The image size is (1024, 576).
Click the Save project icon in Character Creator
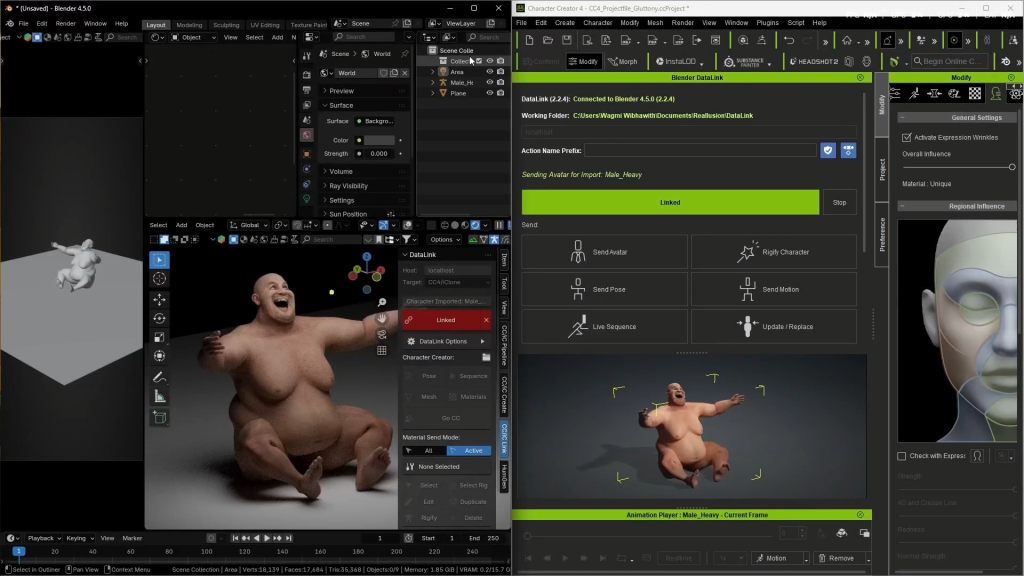[x=567, y=40]
